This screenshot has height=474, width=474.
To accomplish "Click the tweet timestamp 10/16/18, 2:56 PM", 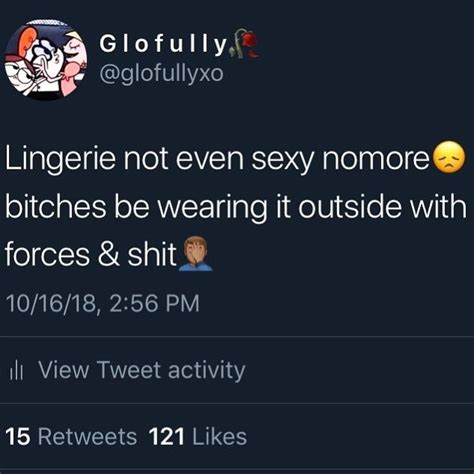I will coord(103,303).
